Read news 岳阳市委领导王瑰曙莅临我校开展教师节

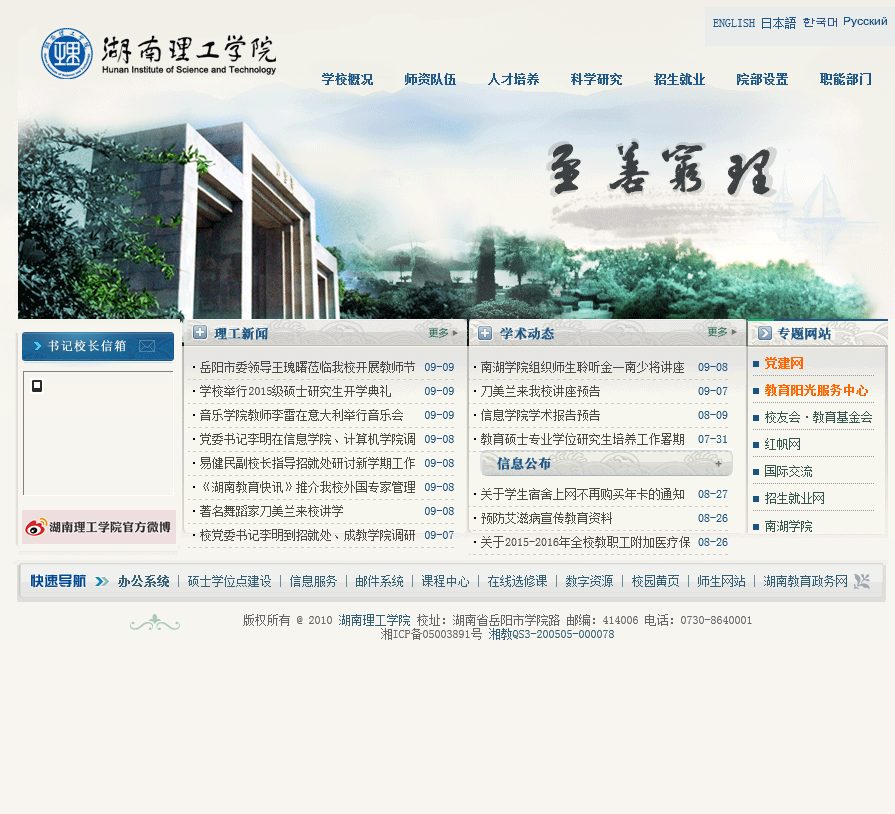pyautogui.click(x=307, y=367)
